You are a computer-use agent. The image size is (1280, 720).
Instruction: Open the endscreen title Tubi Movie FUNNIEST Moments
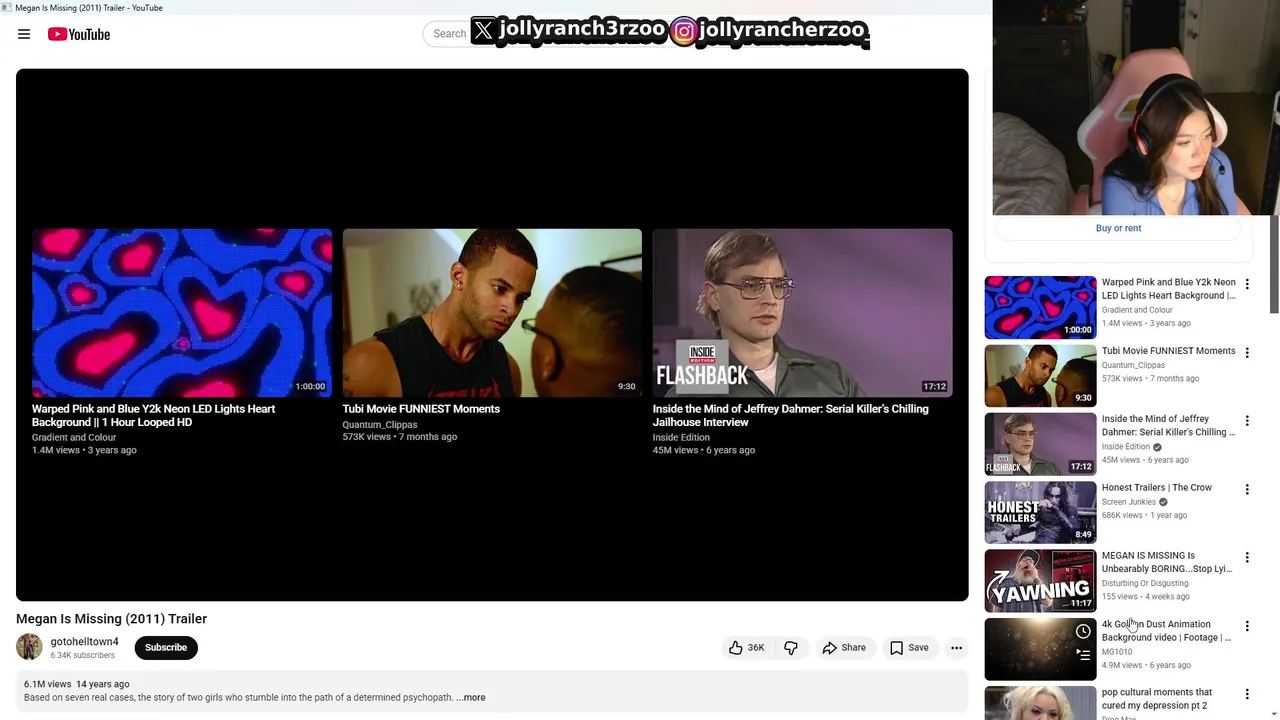pyautogui.click(x=421, y=409)
